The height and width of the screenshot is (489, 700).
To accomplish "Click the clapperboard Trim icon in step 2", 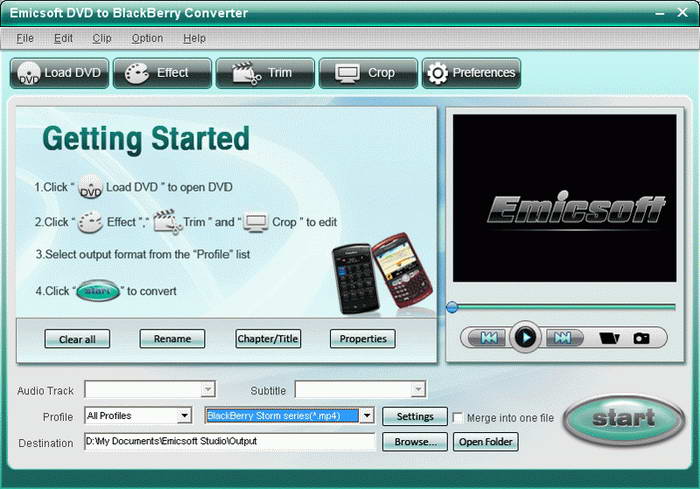I will click(167, 222).
